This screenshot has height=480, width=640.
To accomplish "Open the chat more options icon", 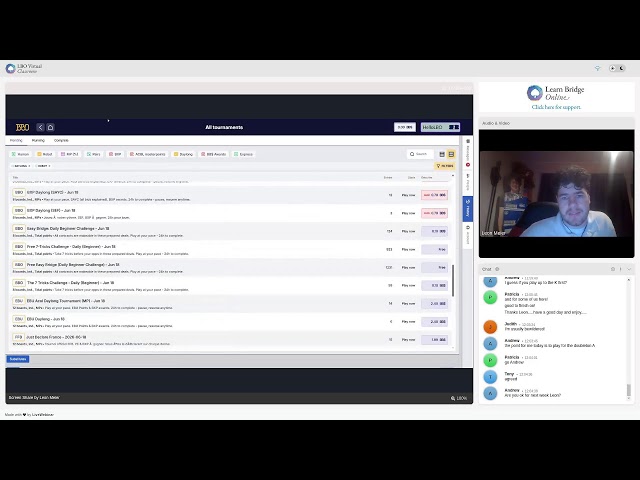I will click(620, 269).
